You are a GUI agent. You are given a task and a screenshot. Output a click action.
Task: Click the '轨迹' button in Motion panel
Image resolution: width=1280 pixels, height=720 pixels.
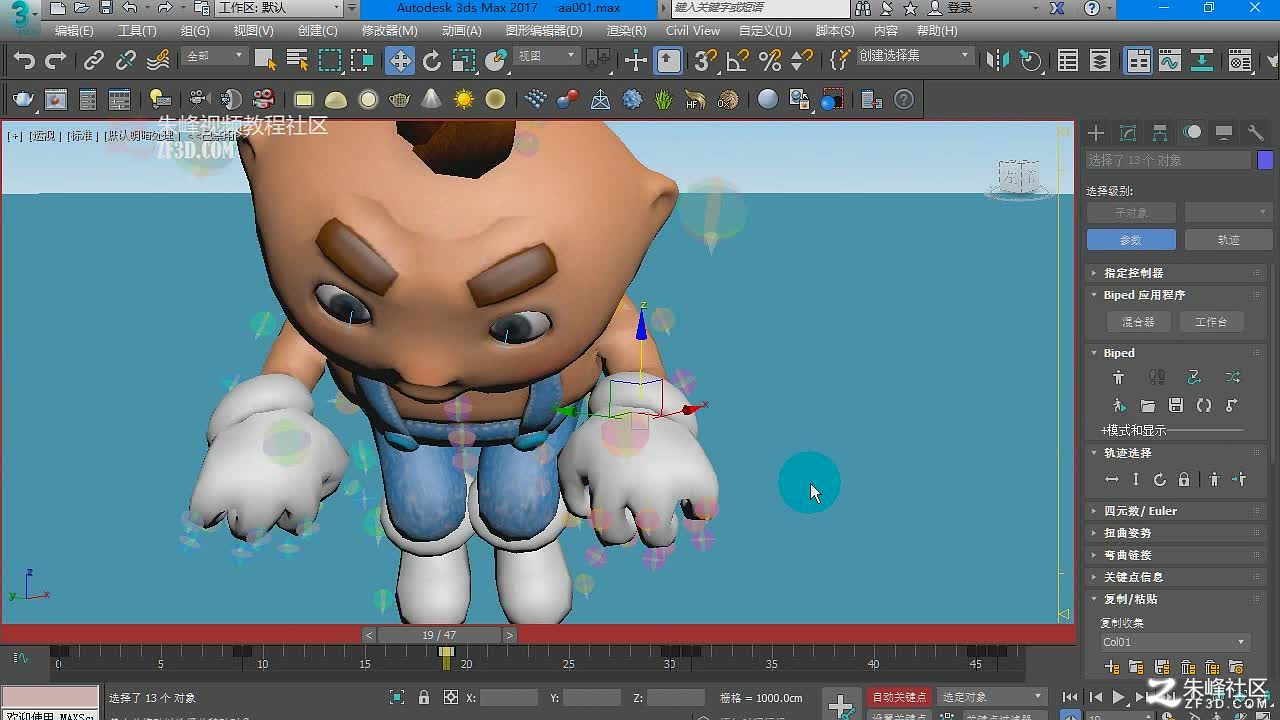[x=1228, y=240]
